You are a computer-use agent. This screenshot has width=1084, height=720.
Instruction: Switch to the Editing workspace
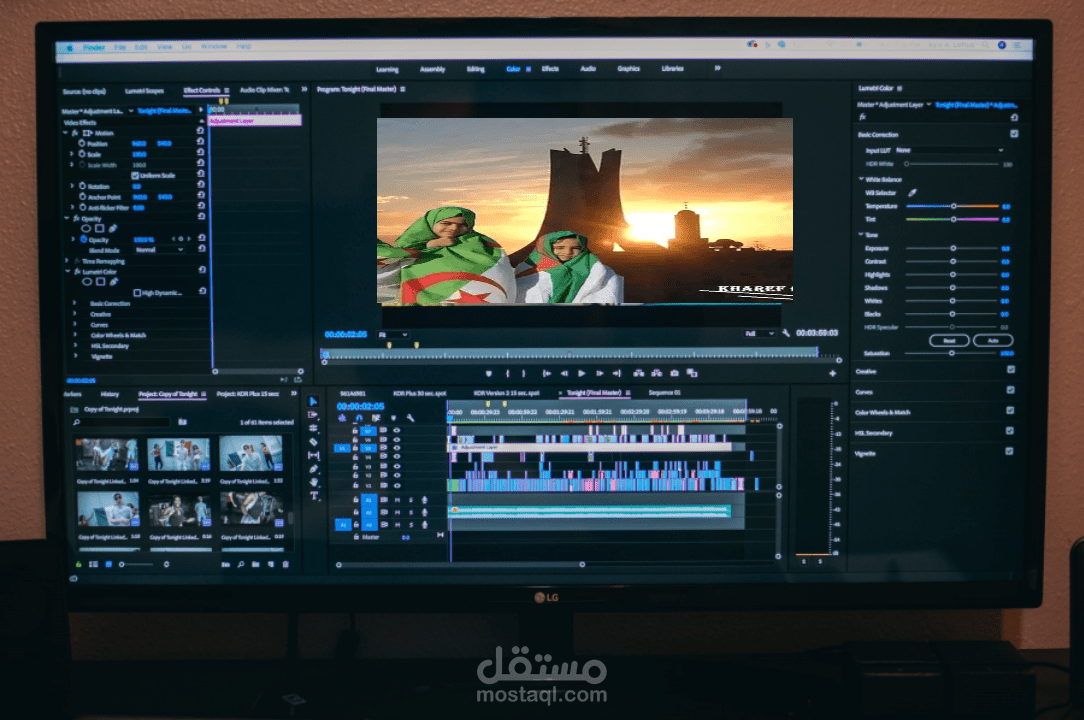coord(476,69)
